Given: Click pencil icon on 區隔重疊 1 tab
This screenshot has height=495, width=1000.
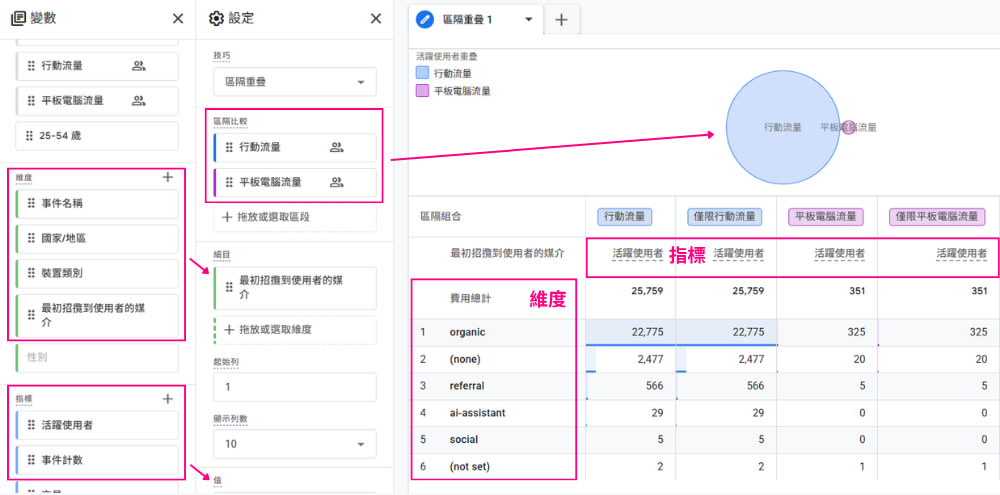Looking at the screenshot, I should [425, 19].
